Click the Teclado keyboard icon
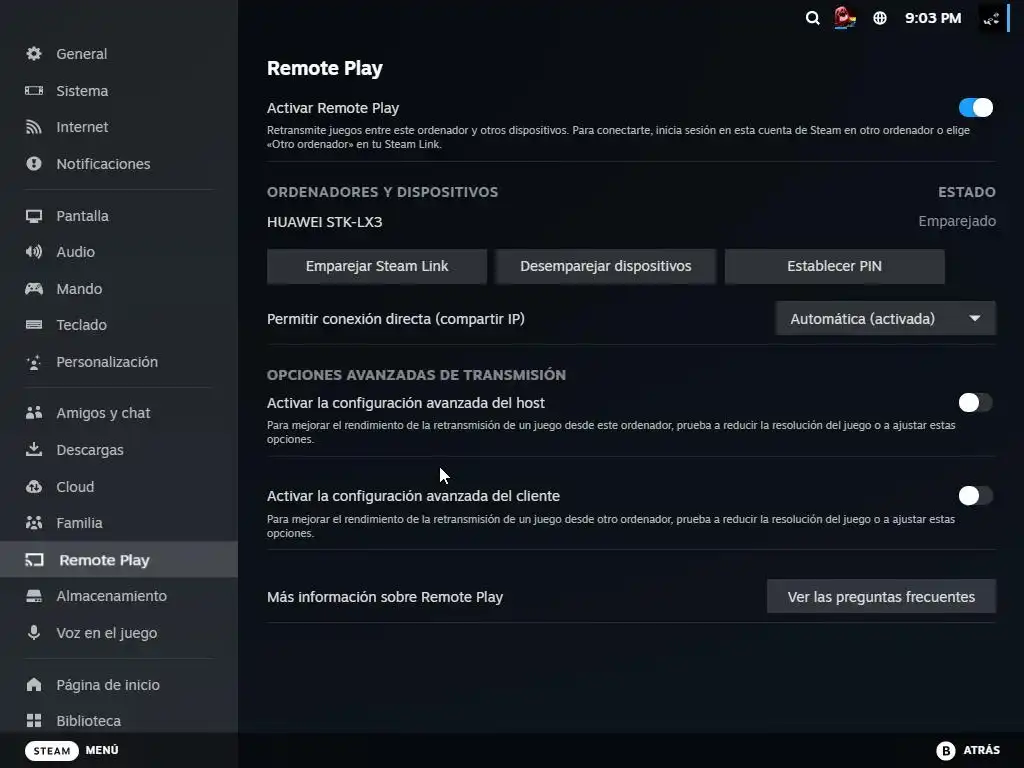Screen dimensions: 1024x768 click(34, 325)
